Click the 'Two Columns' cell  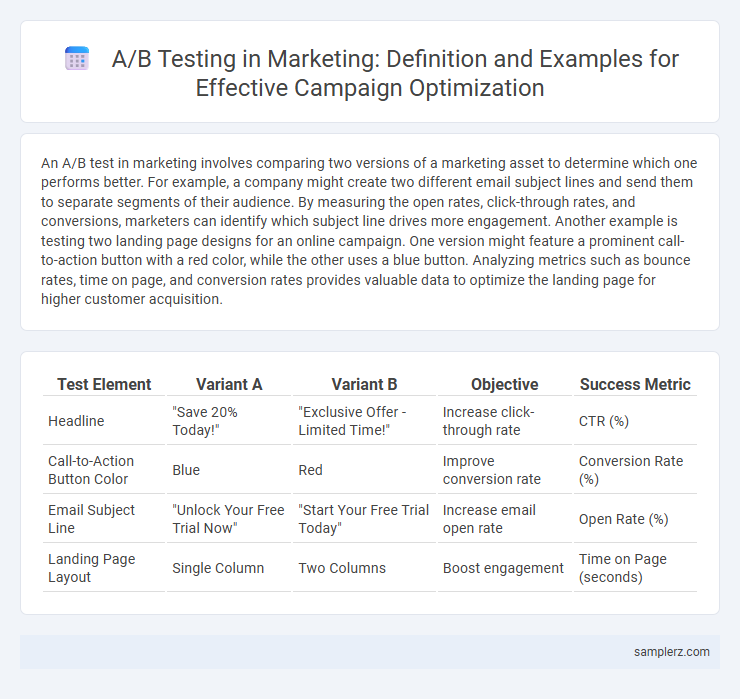364,568
